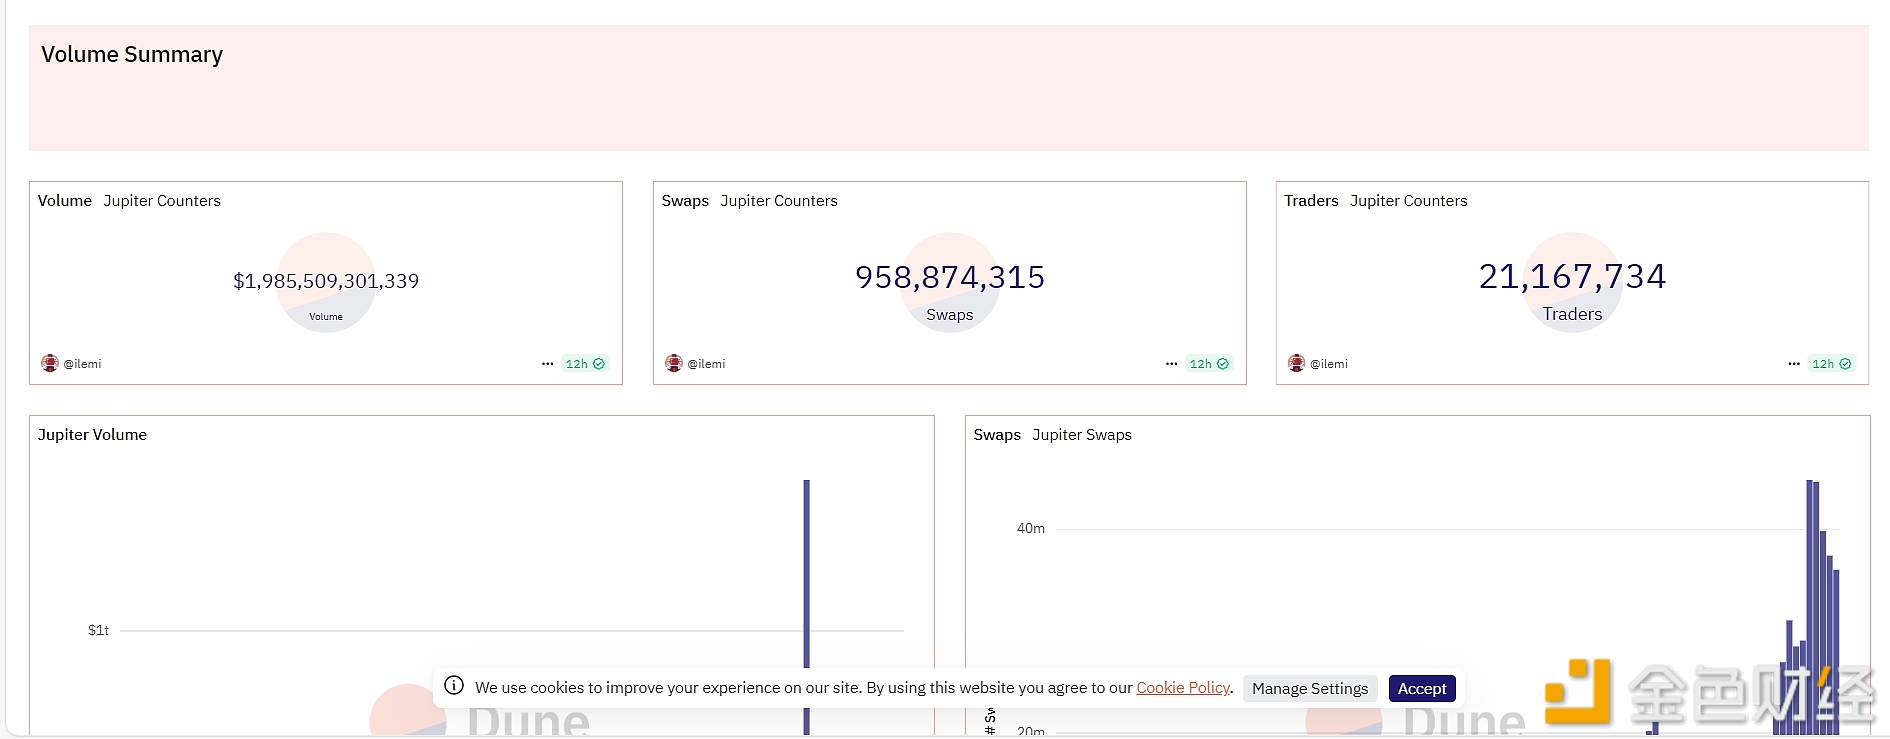
Task: Open @ilemi profile link on Traders card
Action: tap(1330, 364)
